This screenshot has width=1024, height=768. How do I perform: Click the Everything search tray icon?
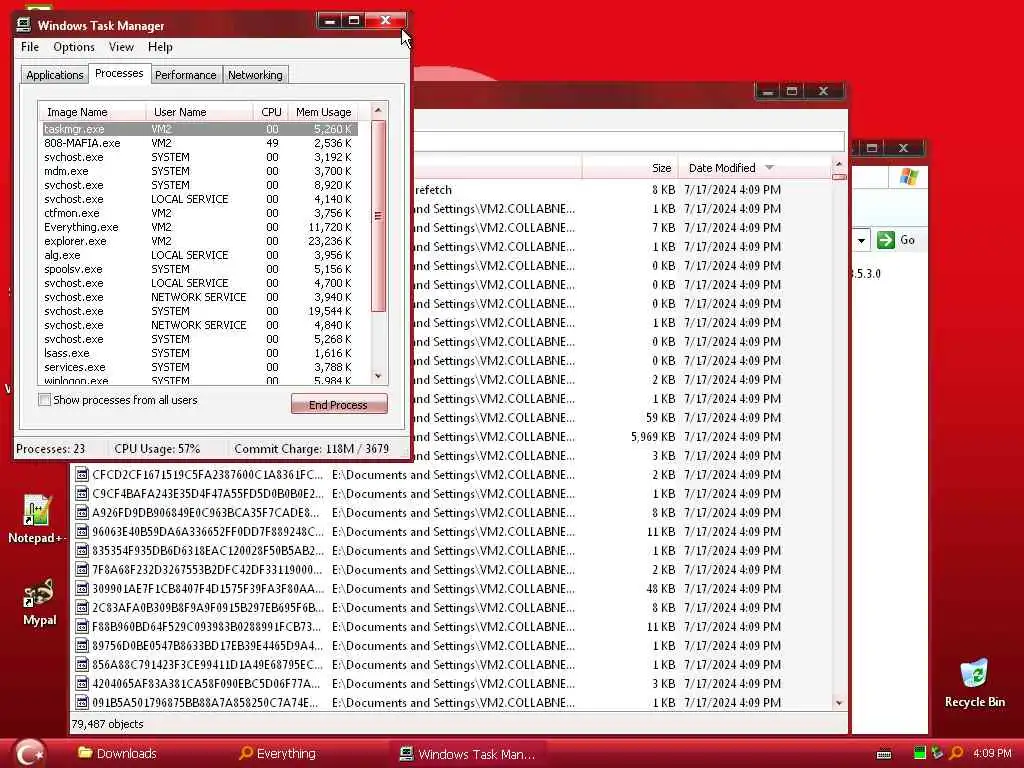[955, 753]
